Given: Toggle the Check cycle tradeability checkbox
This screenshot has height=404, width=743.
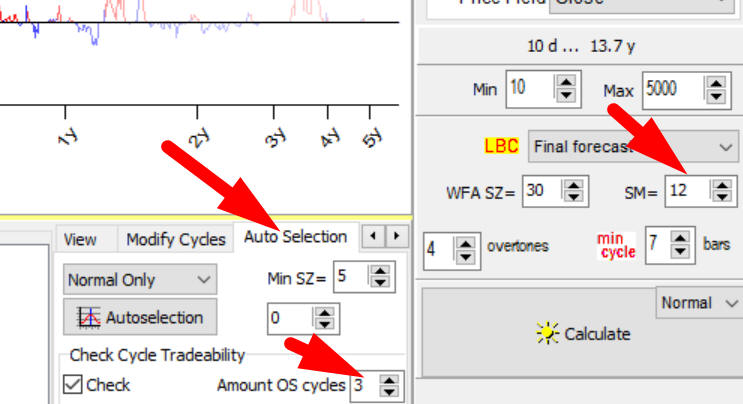Looking at the screenshot, I should pyautogui.click(x=73, y=384).
